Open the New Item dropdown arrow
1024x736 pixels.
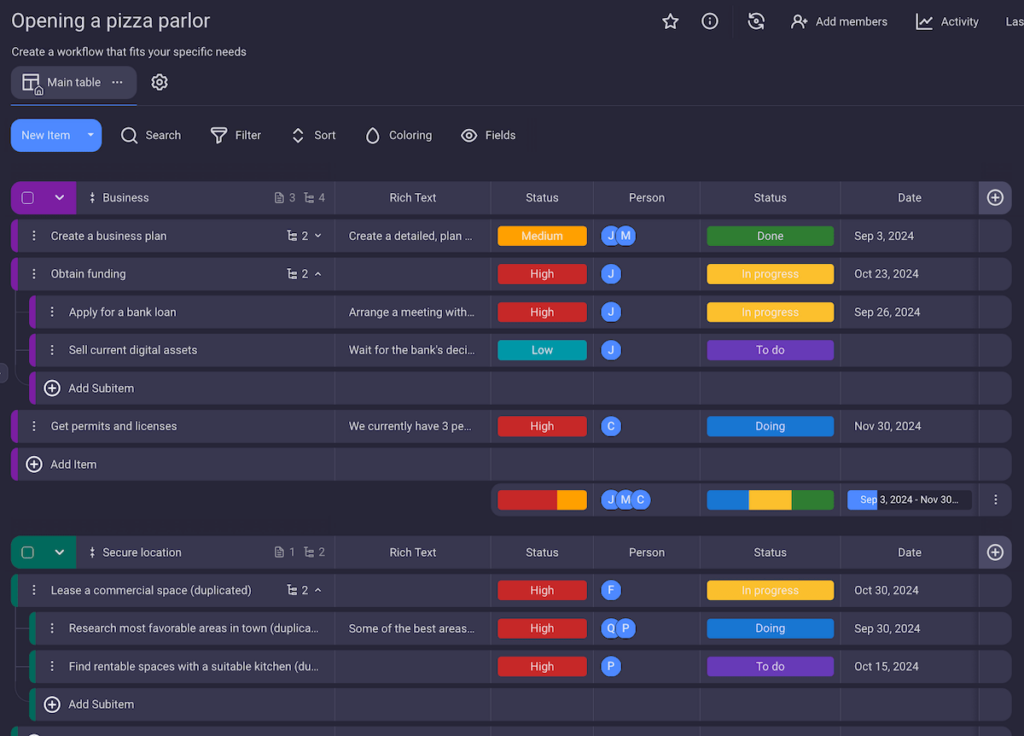[x=90, y=135]
